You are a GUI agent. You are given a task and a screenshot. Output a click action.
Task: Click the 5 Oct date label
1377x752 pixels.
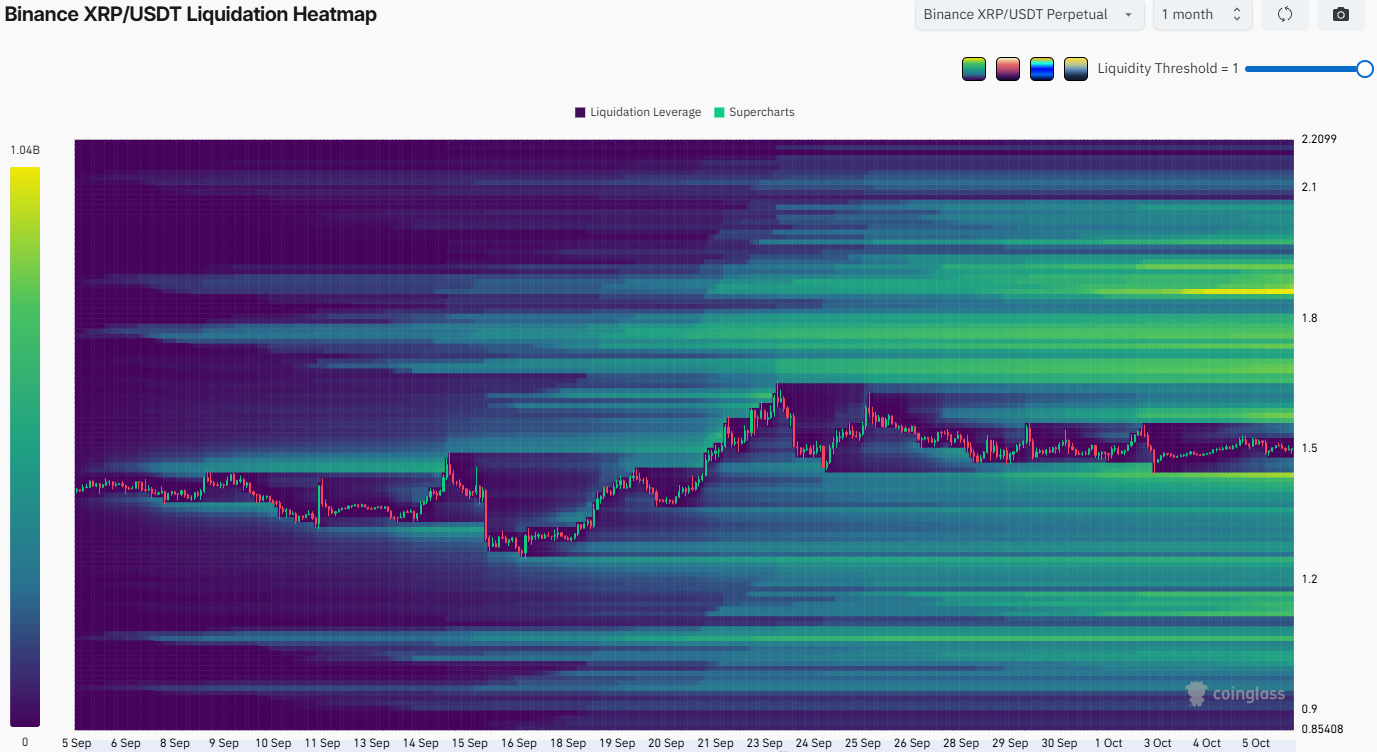pyautogui.click(x=1255, y=743)
